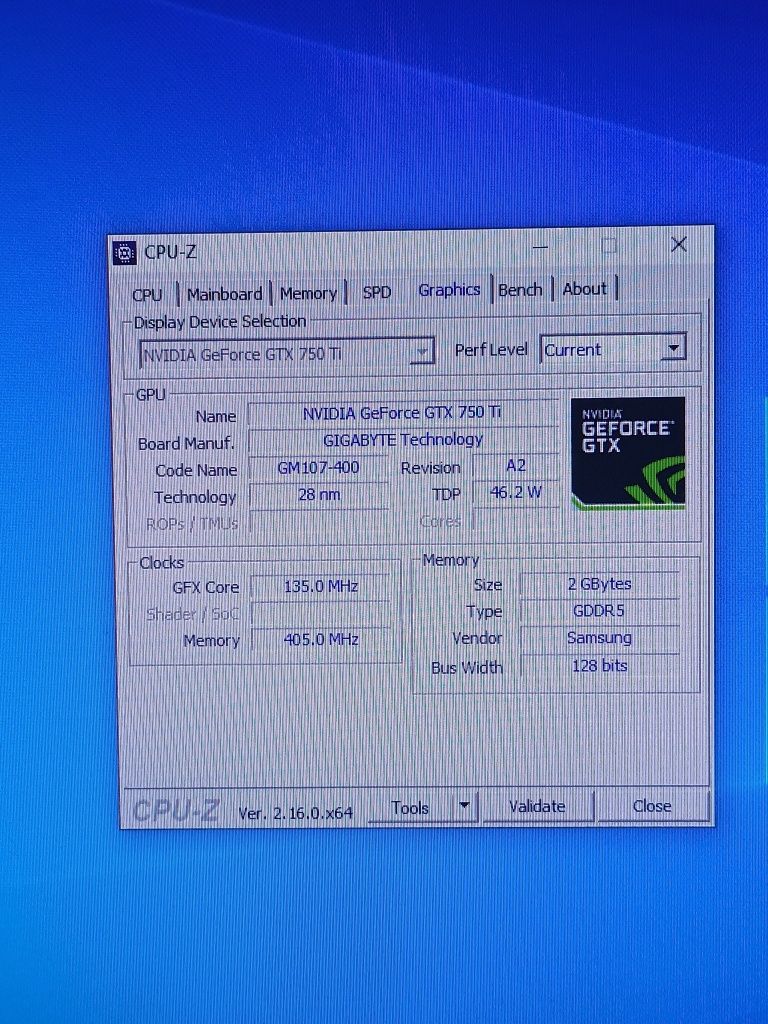
Task: Click the empty ROPs / TMUs field
Action: click(319, 522)
